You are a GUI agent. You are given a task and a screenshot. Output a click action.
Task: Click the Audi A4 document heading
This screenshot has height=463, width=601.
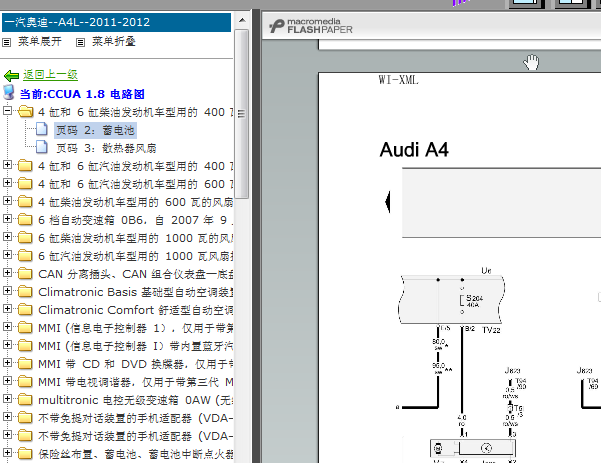[414, 149]
